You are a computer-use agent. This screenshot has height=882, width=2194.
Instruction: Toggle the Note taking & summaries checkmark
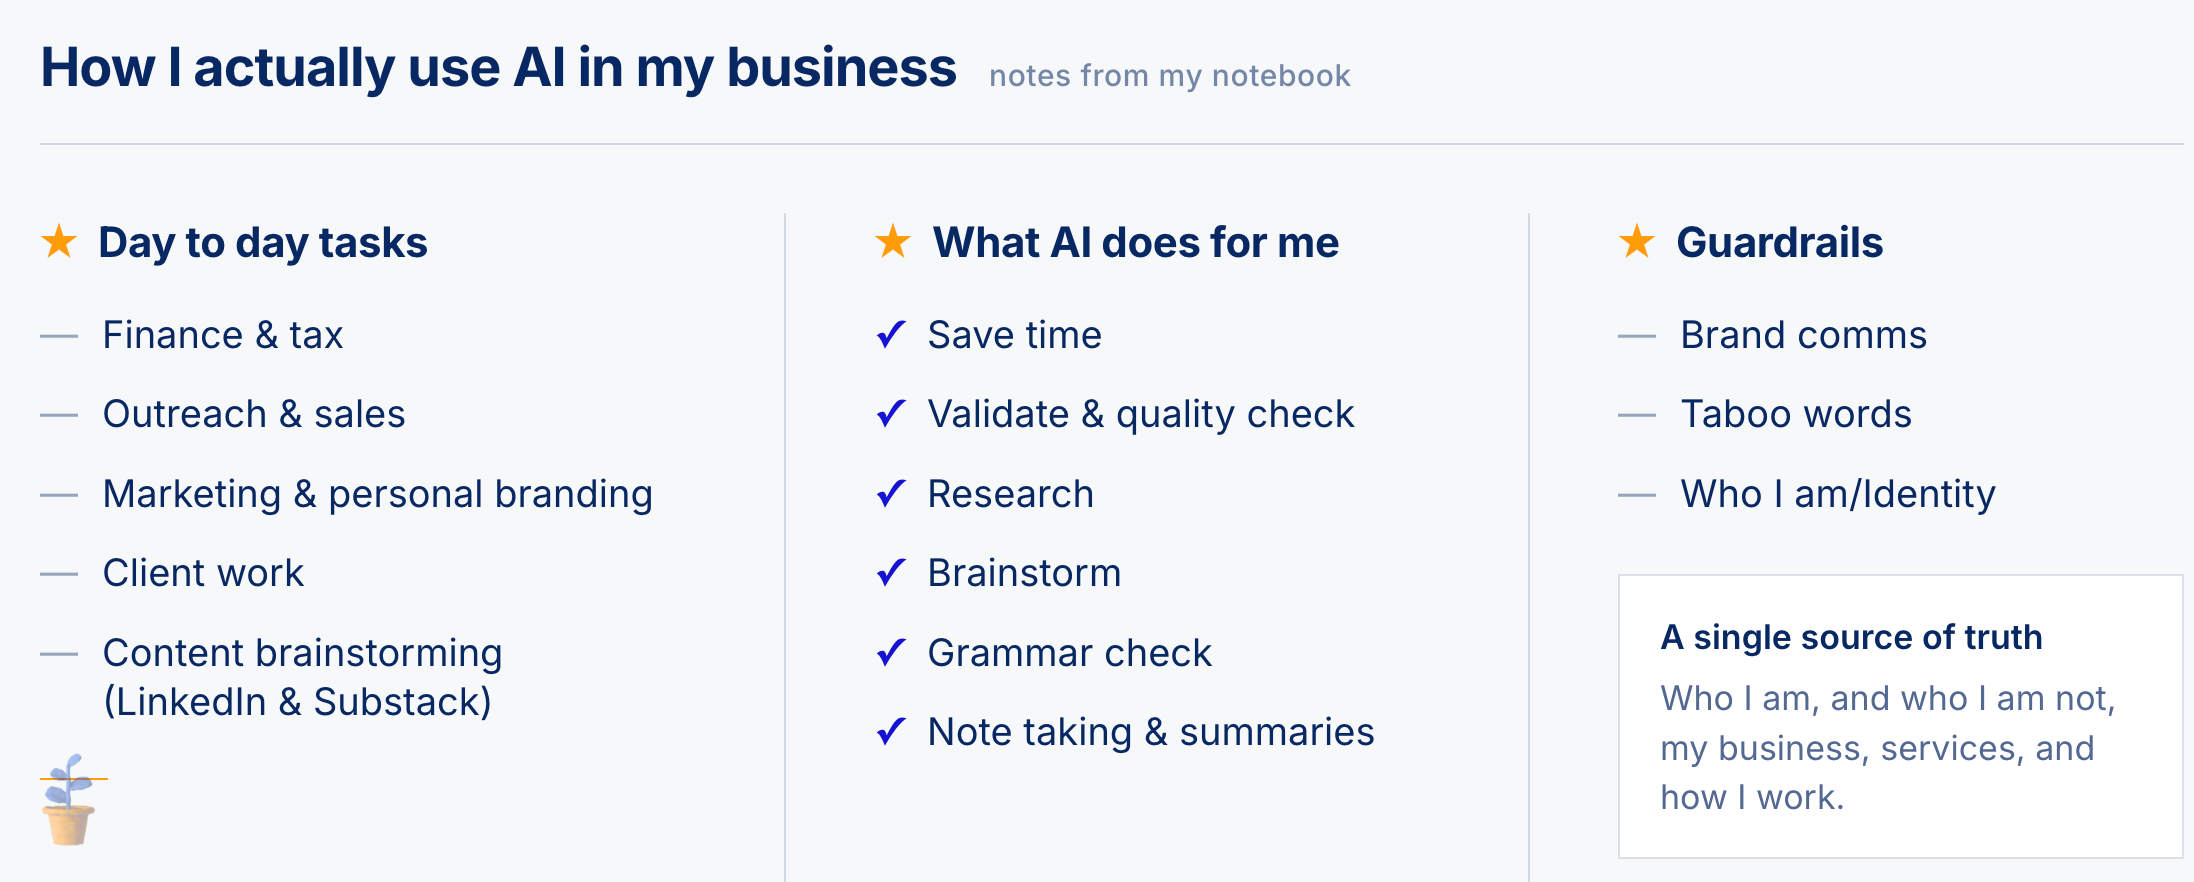coord(891,731)
